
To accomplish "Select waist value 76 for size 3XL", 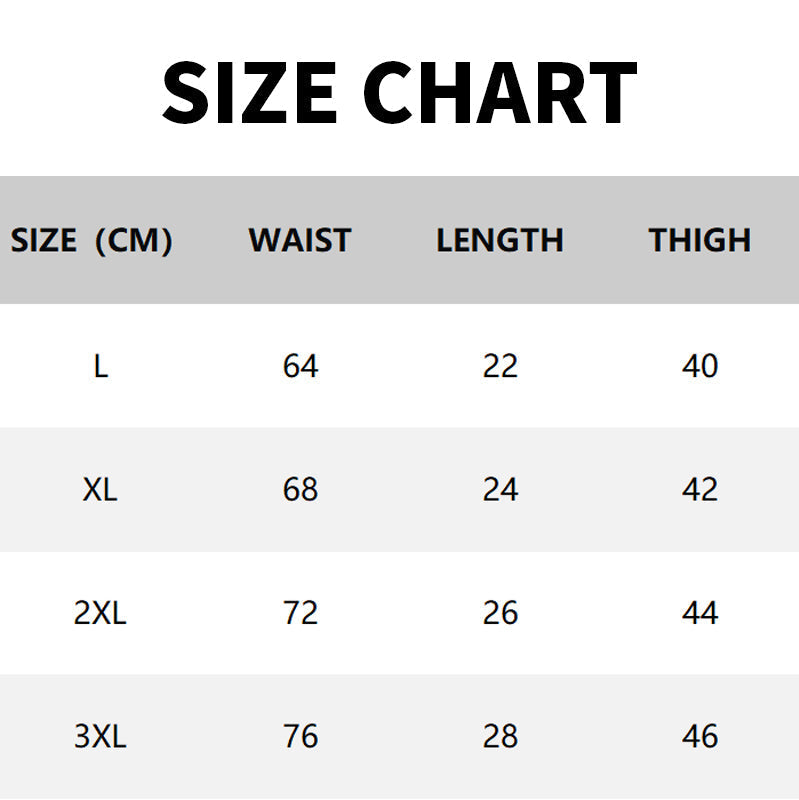I will (x=300, y=737).
